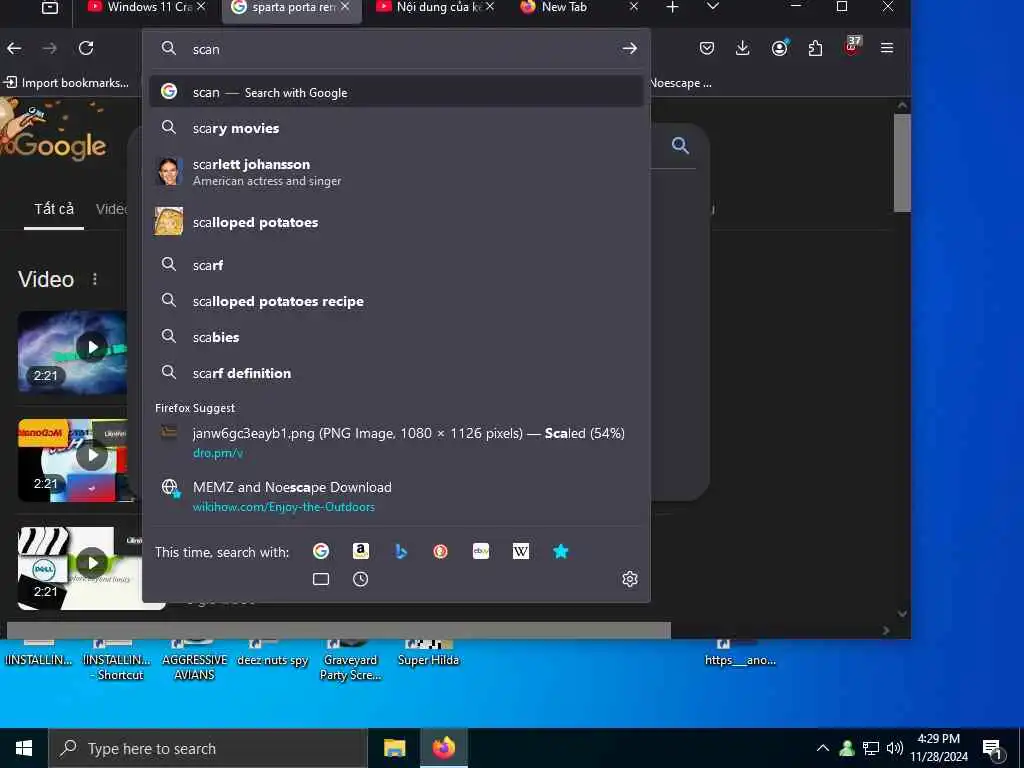This screenshot has height=768, width=1024.
Task: Open the Downloads panel
Action: tap(743, 48)
